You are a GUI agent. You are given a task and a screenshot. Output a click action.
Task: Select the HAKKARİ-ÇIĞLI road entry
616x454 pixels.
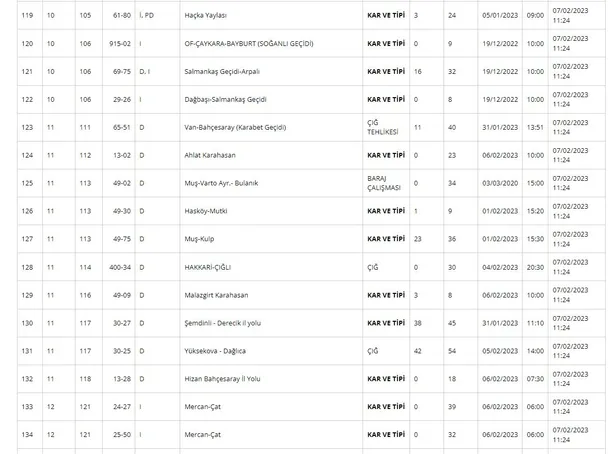pyautogui.click(x=210, y=267)
